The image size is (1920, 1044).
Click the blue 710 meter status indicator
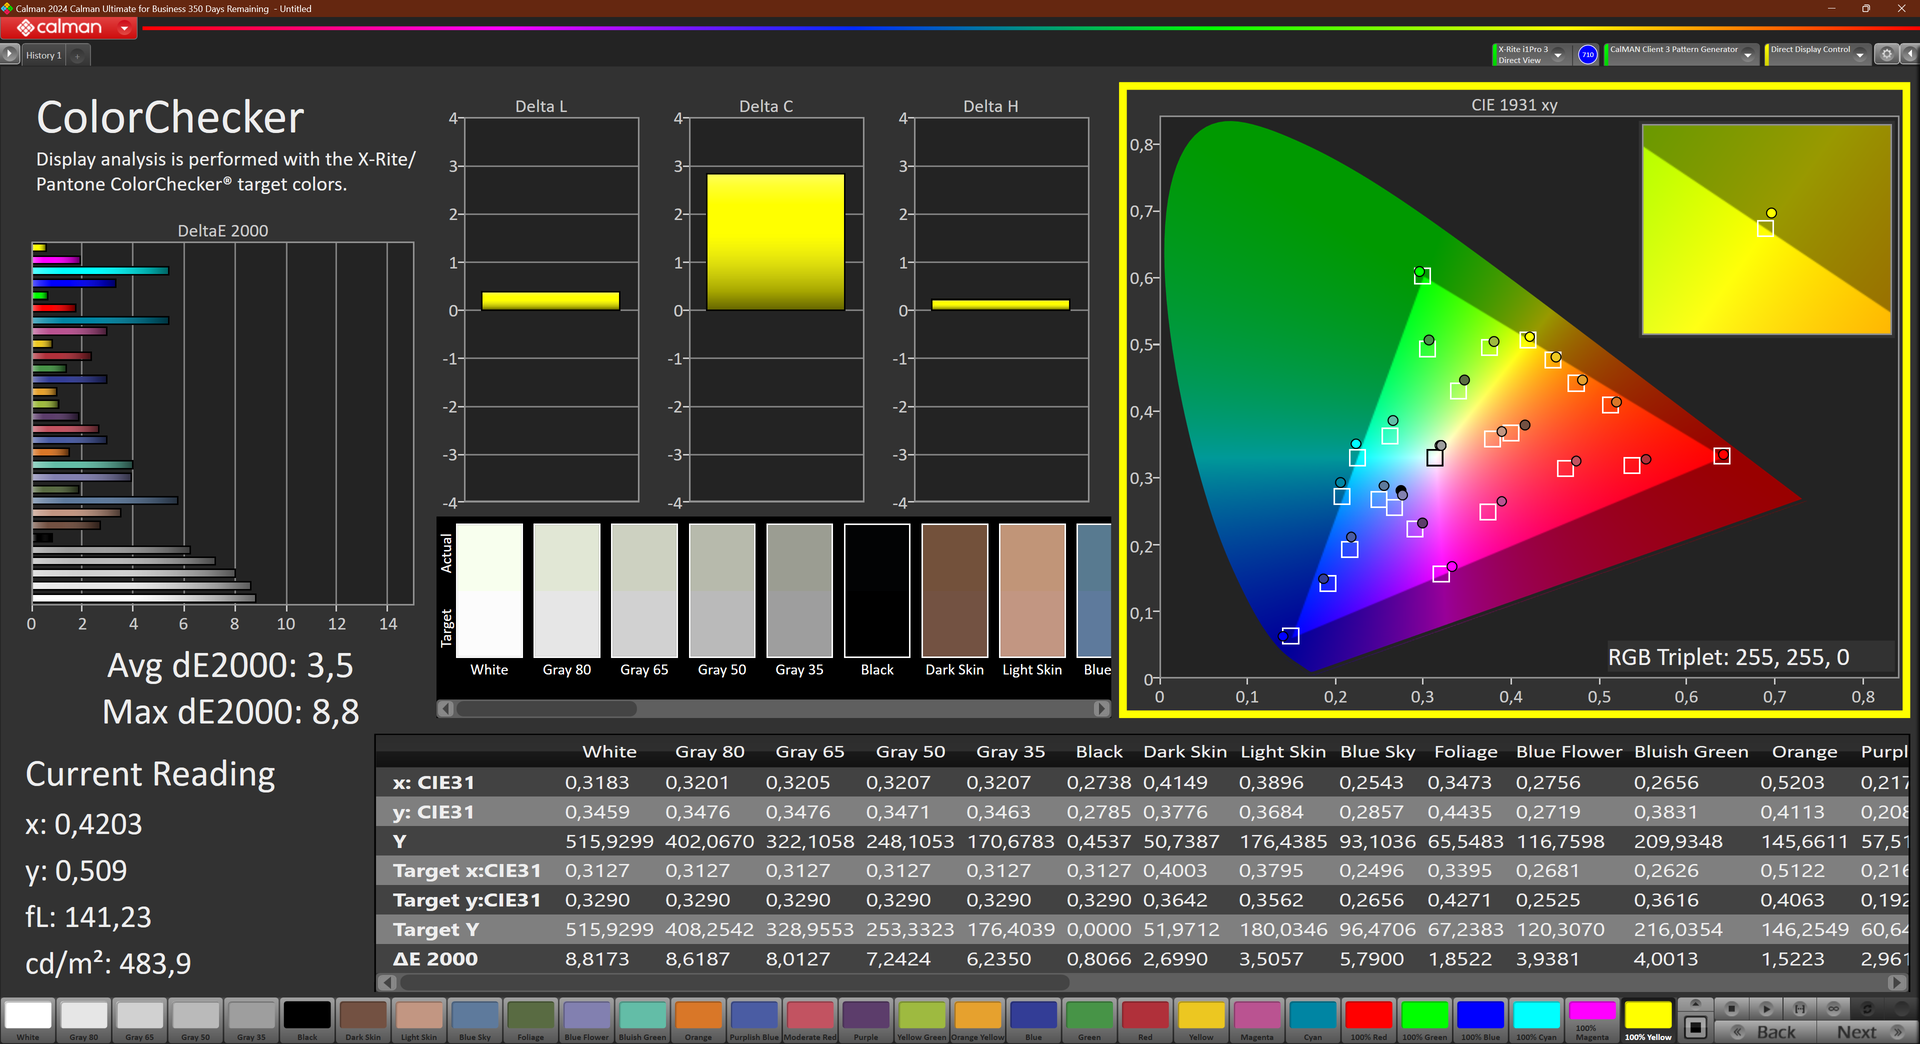[1587, 55]
